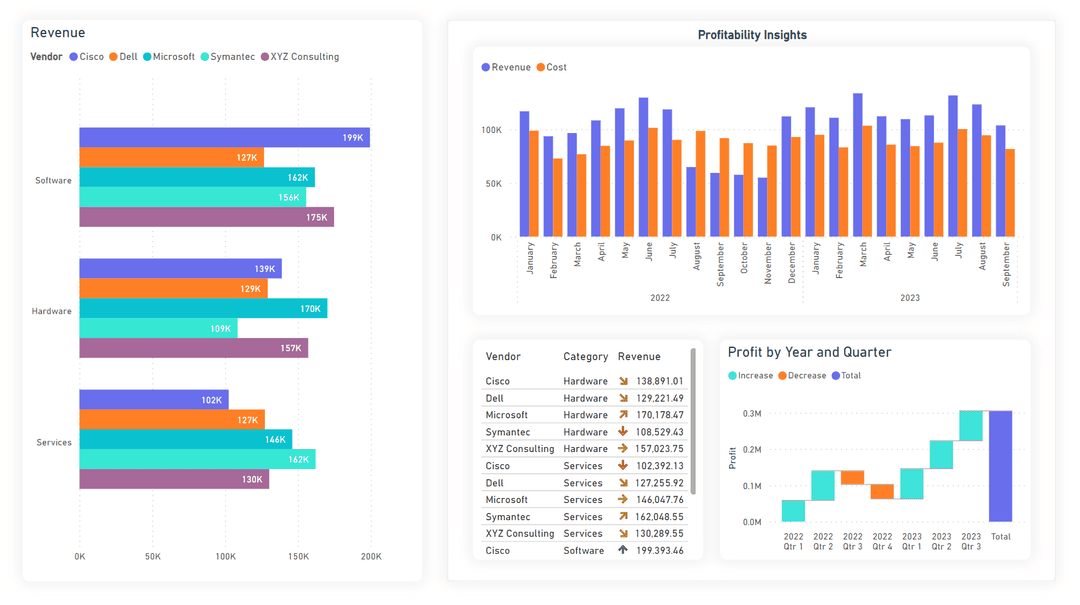Sort table by Category column header
Screen dimensions: 1080x605
point(585,357)
